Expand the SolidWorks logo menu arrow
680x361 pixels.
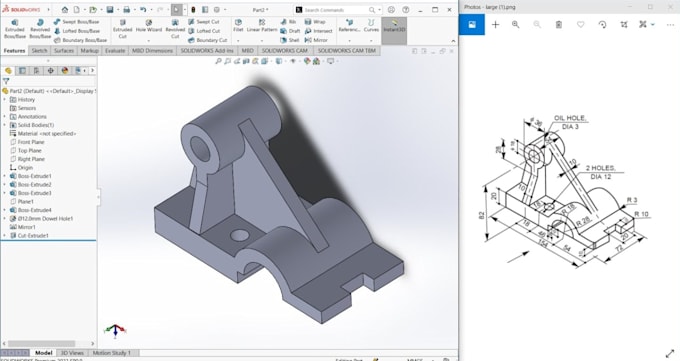[48, 10]
